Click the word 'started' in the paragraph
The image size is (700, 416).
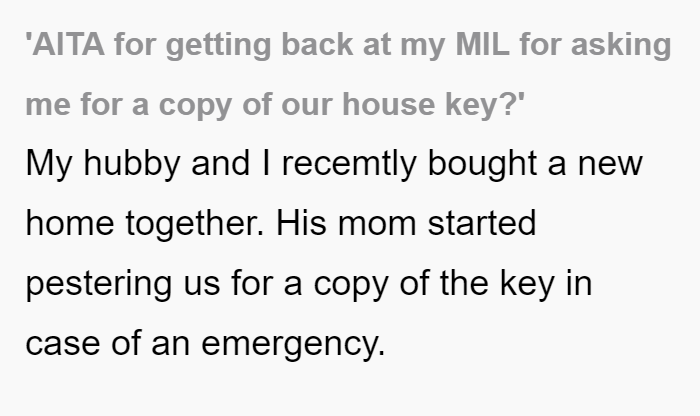(x=482, y=223)
